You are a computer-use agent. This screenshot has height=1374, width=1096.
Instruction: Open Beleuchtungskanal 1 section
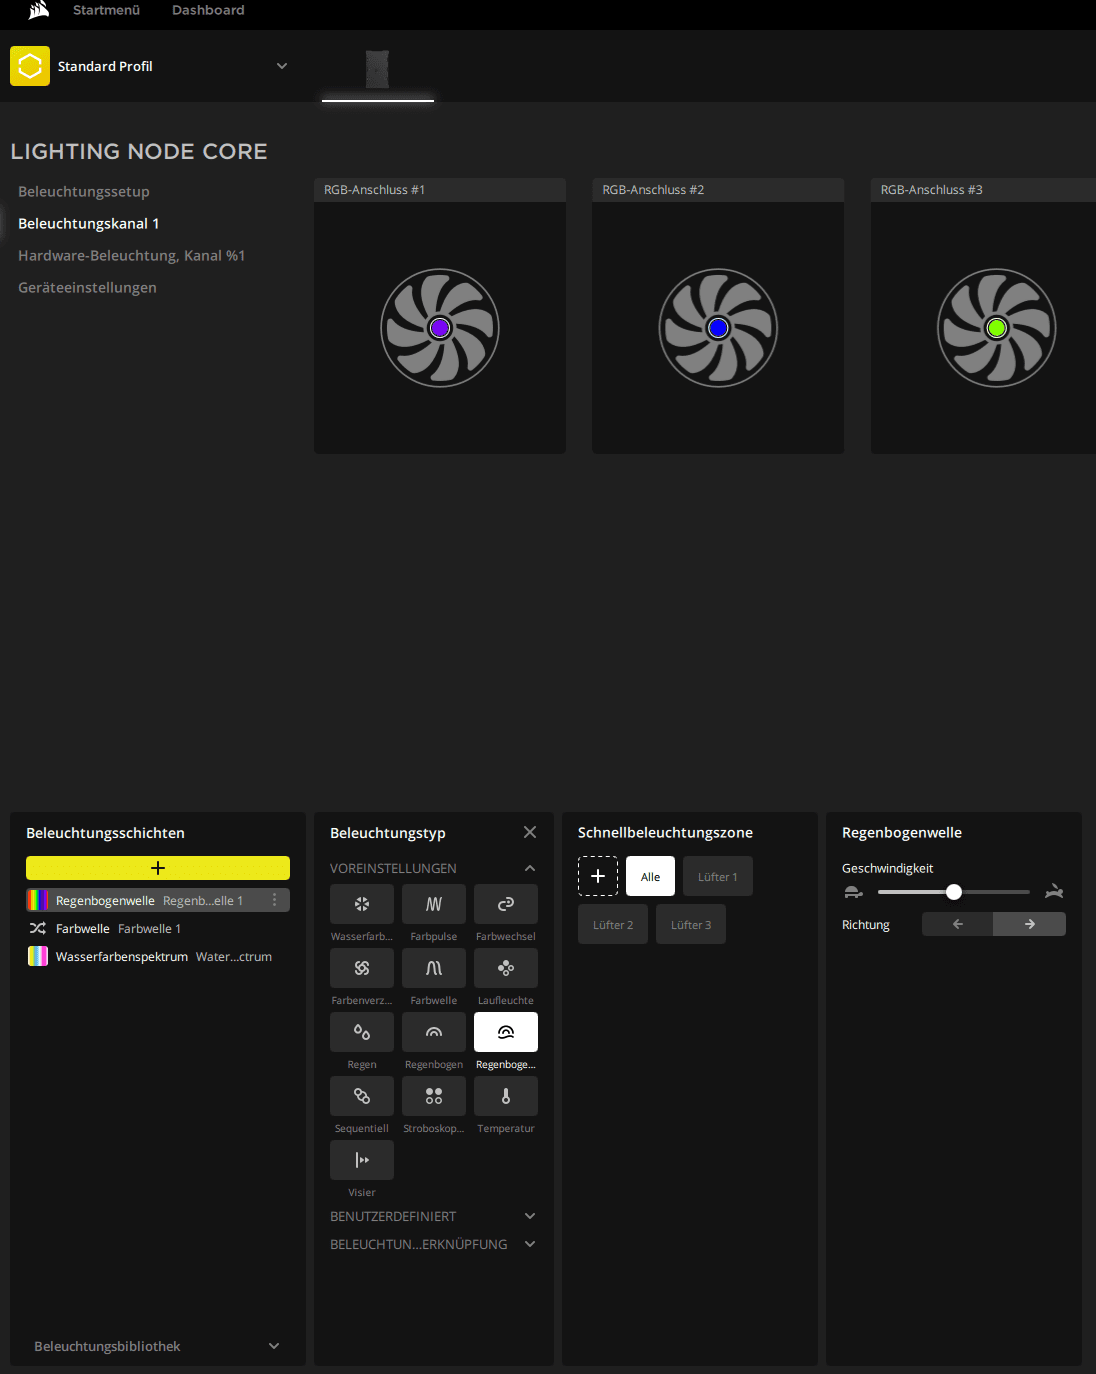tap(88, 223)
